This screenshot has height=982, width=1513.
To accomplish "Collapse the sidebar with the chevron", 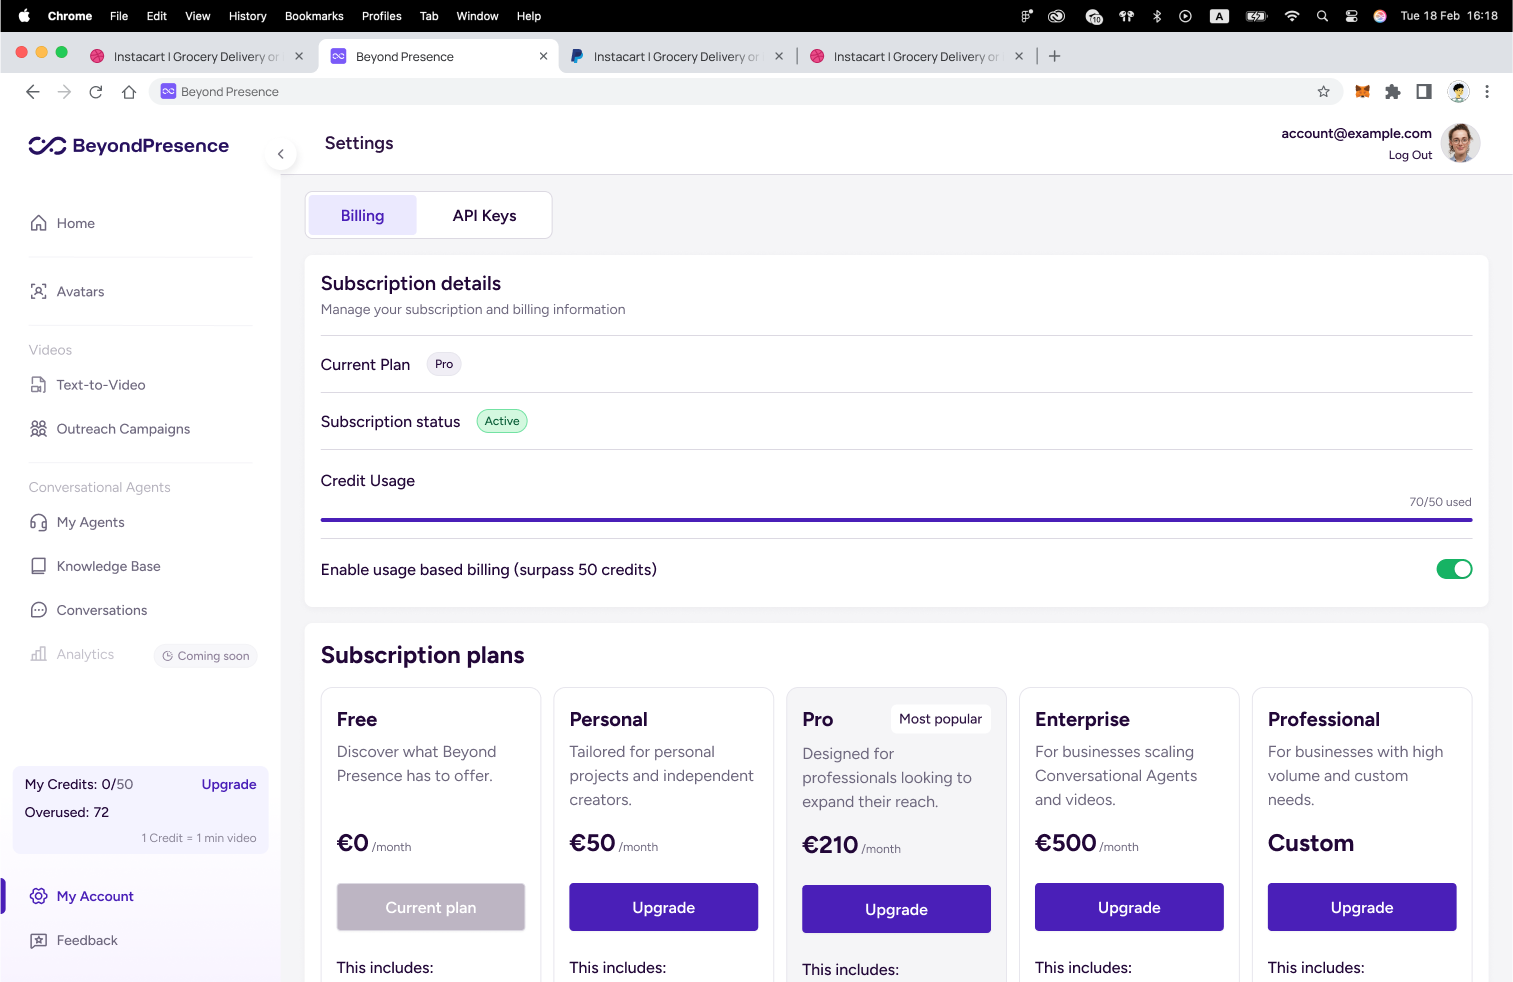I will pos(281,154).
